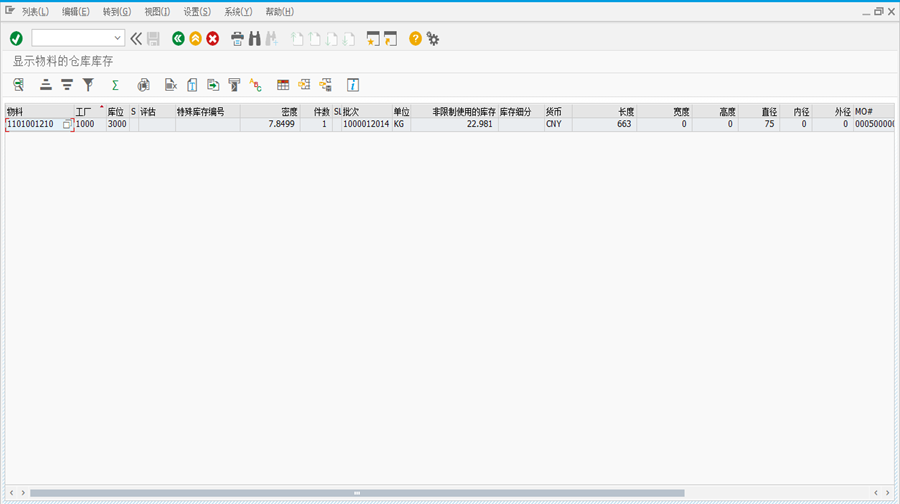Select batch cell 1000012014
The width and height of the screenshot is (900, 504).
[366, 124]
